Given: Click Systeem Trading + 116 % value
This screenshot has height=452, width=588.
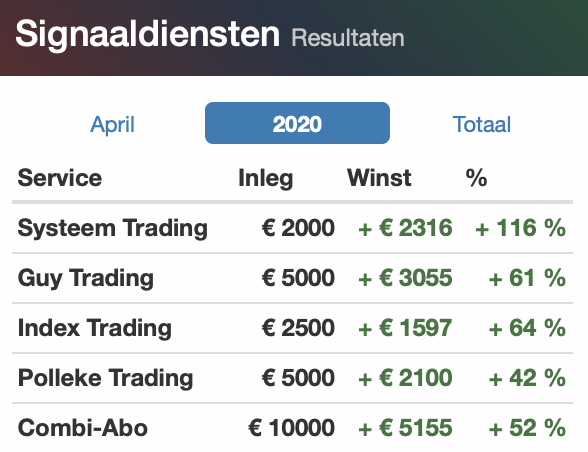Looking at the screenshot, I should [x=520, y=228].
